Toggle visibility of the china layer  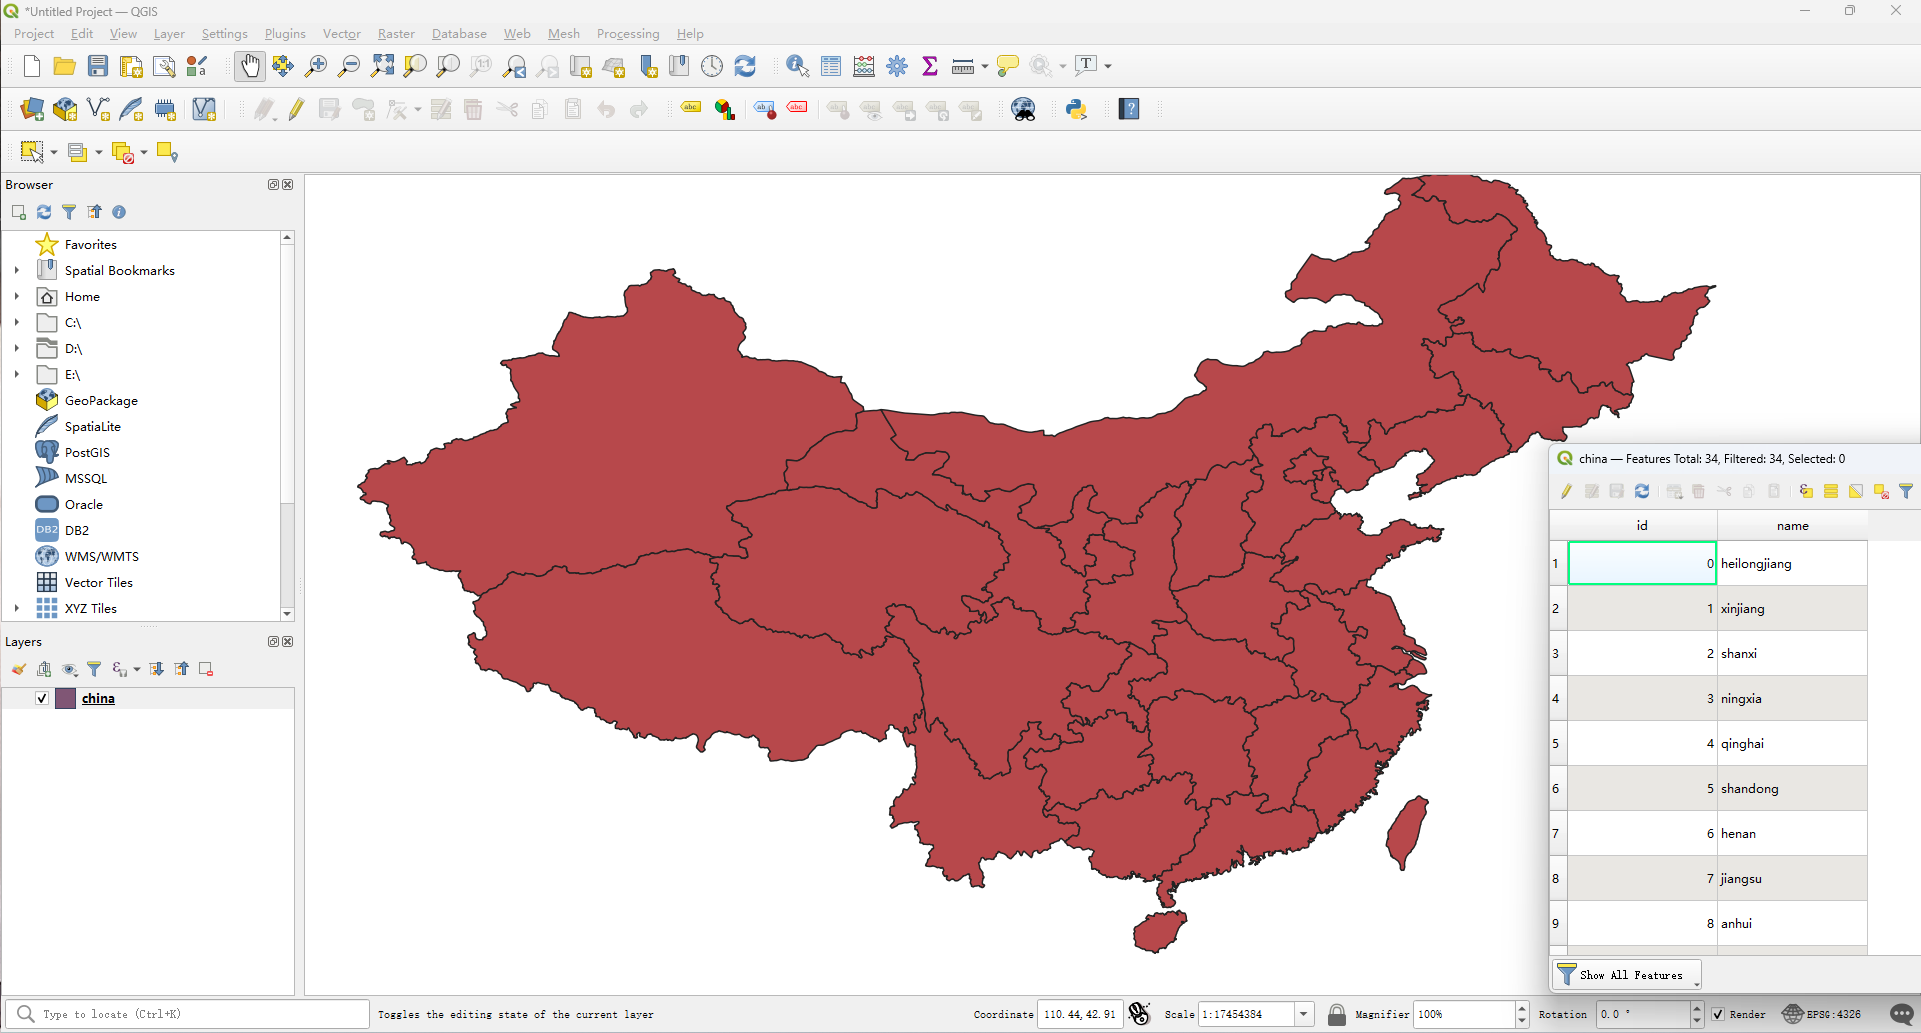(x=42, y=698)
